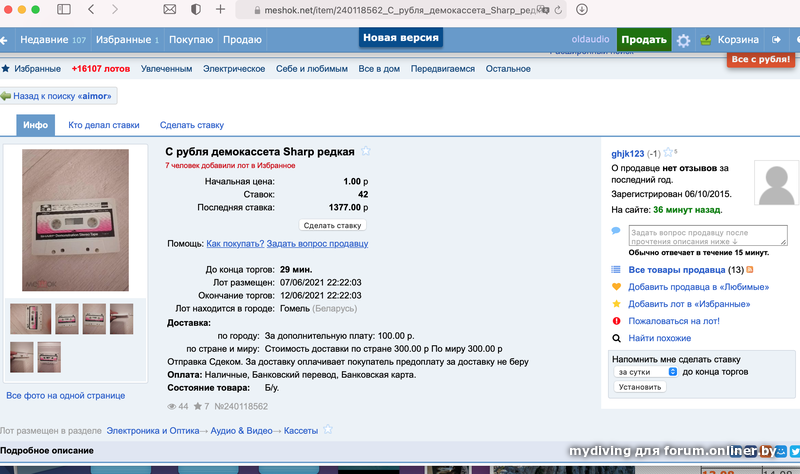Click the red complaint exclamation icon
Image resolution: width=800 pixels, height=474 pixels.
click(x=616, y=321)
